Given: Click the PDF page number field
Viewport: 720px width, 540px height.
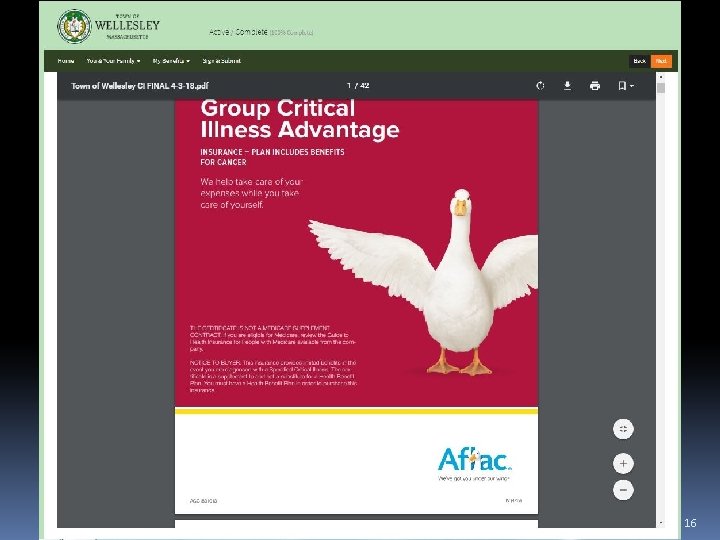Looking at the screenshot, I should (349, 86).
